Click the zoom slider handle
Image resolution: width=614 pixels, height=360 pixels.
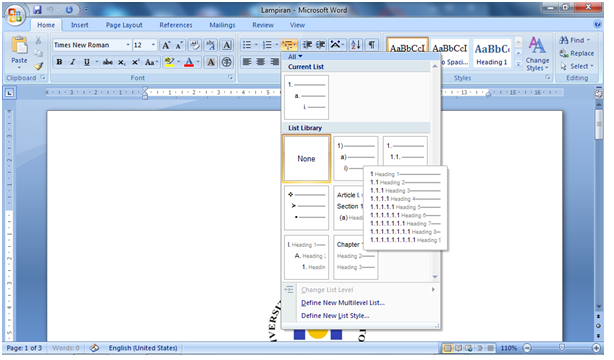click(x=562, y=347)
